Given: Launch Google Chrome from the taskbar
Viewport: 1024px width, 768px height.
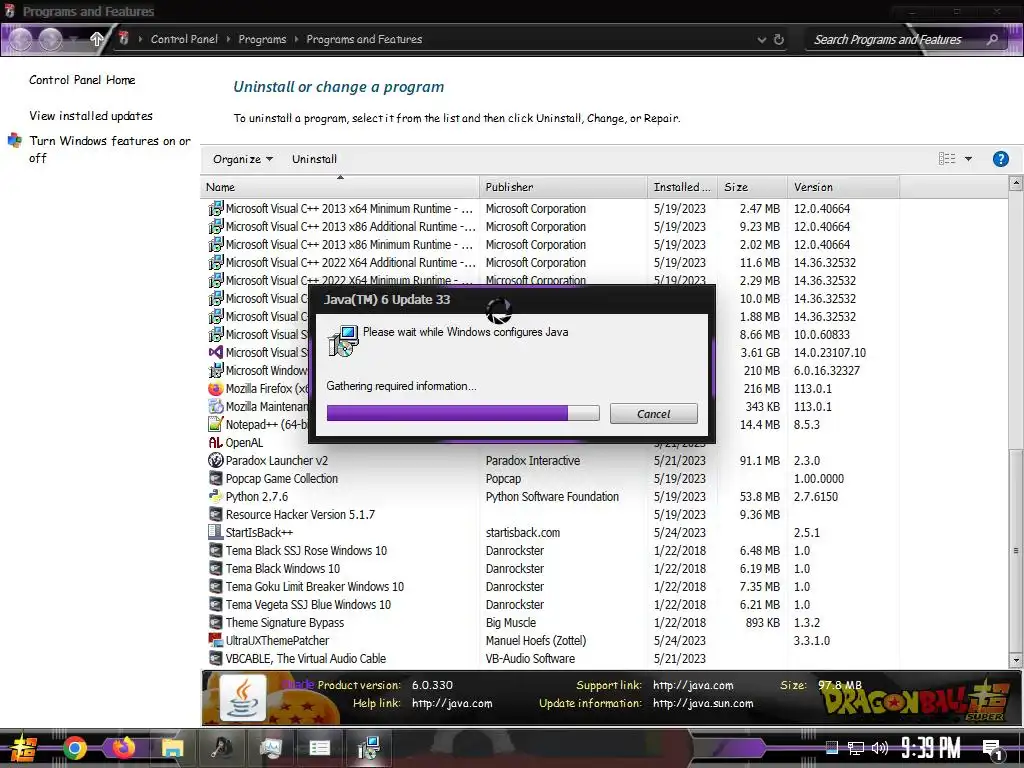Looking at the screenshot, I should pos(74,748).
